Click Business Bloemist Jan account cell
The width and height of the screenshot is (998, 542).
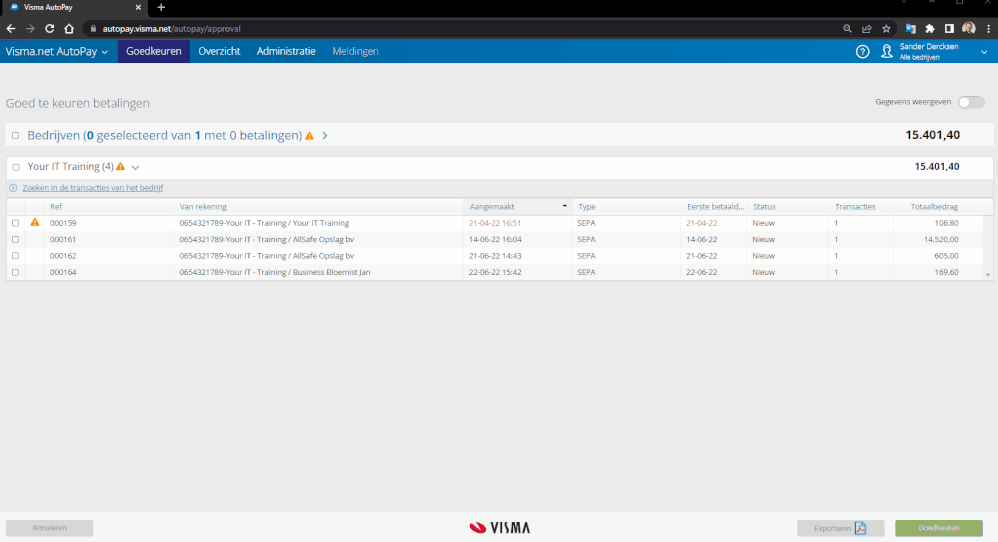(274, 272)
